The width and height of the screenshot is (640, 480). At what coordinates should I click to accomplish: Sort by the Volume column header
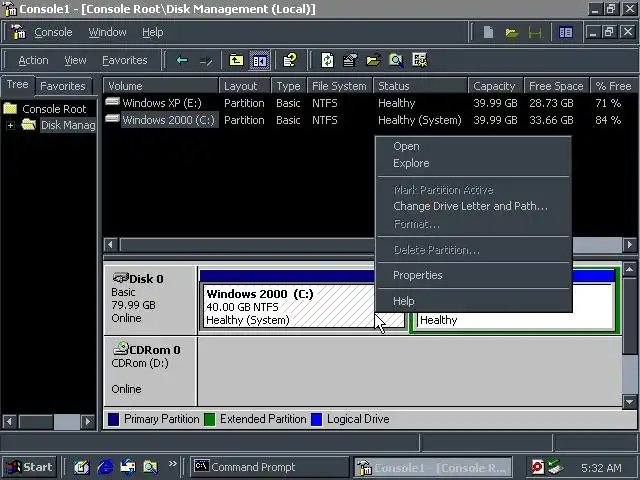(160, 86)
